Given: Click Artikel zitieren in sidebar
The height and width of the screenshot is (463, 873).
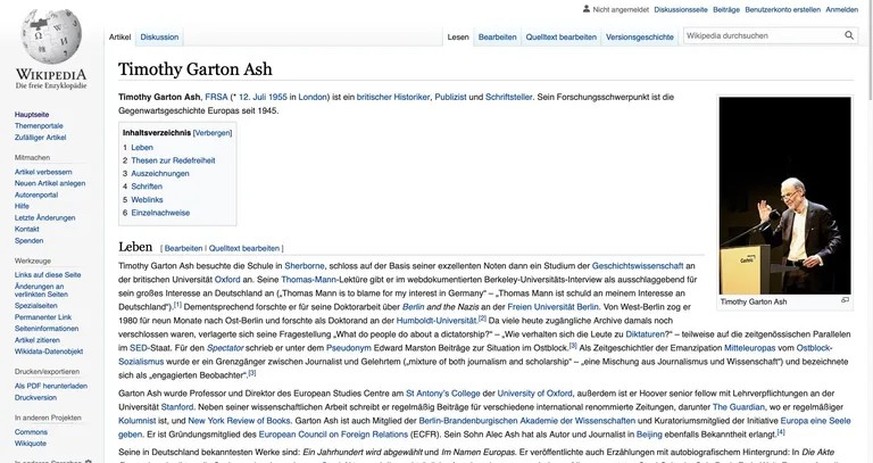Looking at the screenshot, I should point(37,340).
